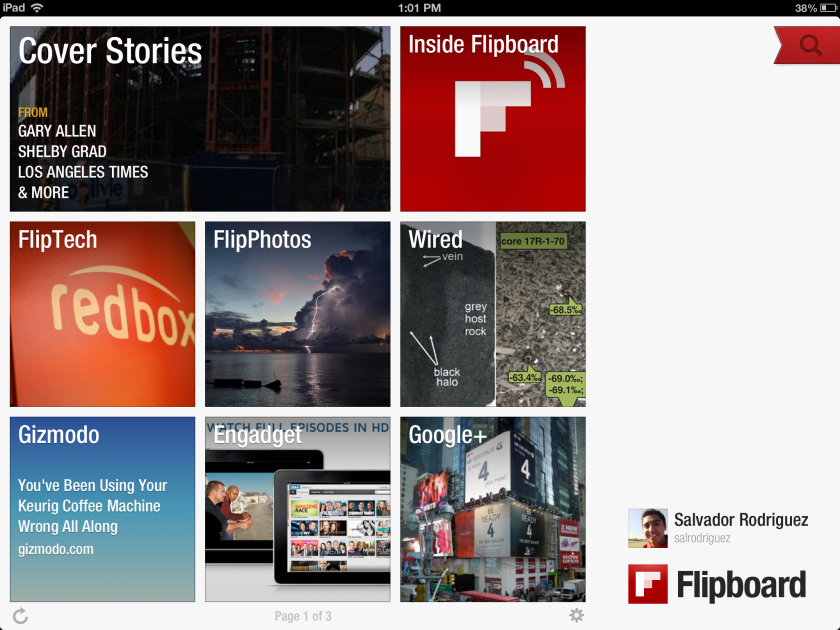Open settings via the gear icon
Screen dimensions: 840x630
click(x=576, y=615)
